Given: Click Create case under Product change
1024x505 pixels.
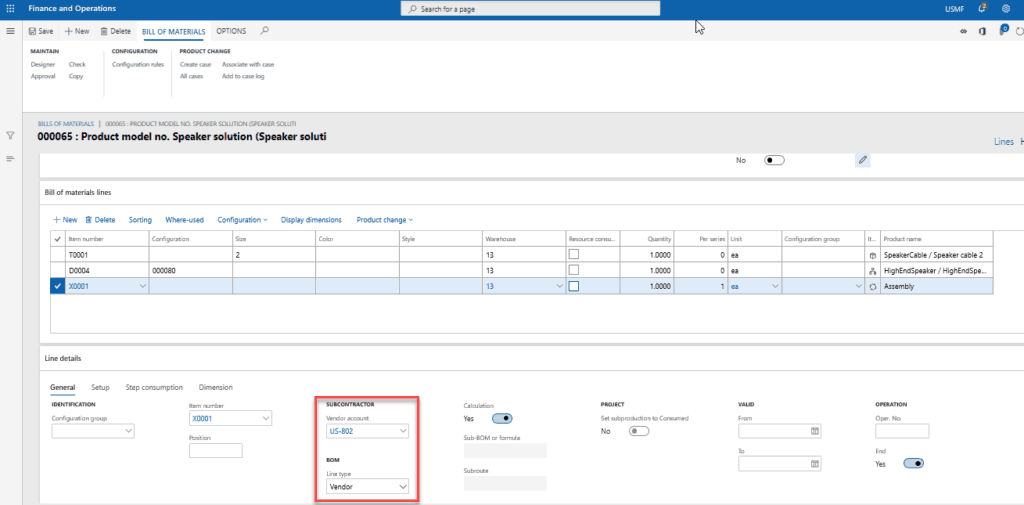Looking at the screenshot, I should (x=195, y=65).
